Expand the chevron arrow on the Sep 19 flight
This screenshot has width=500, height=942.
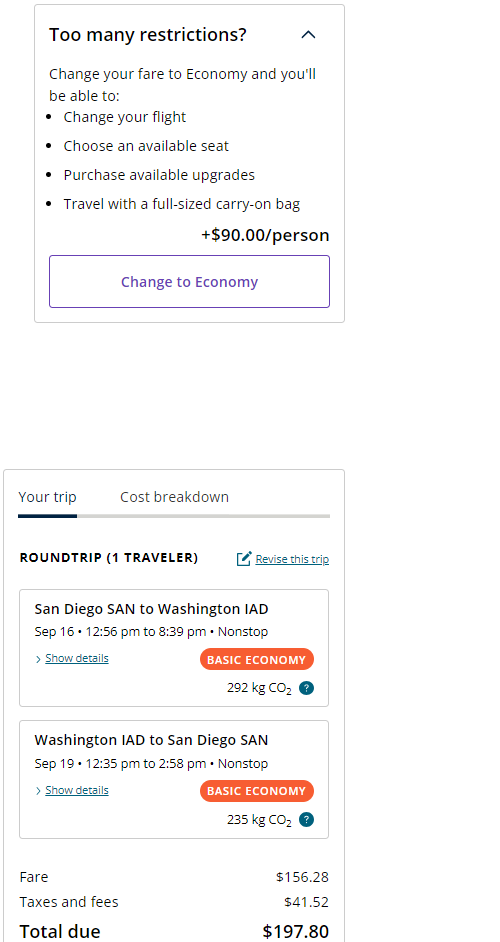coord(38,791)
